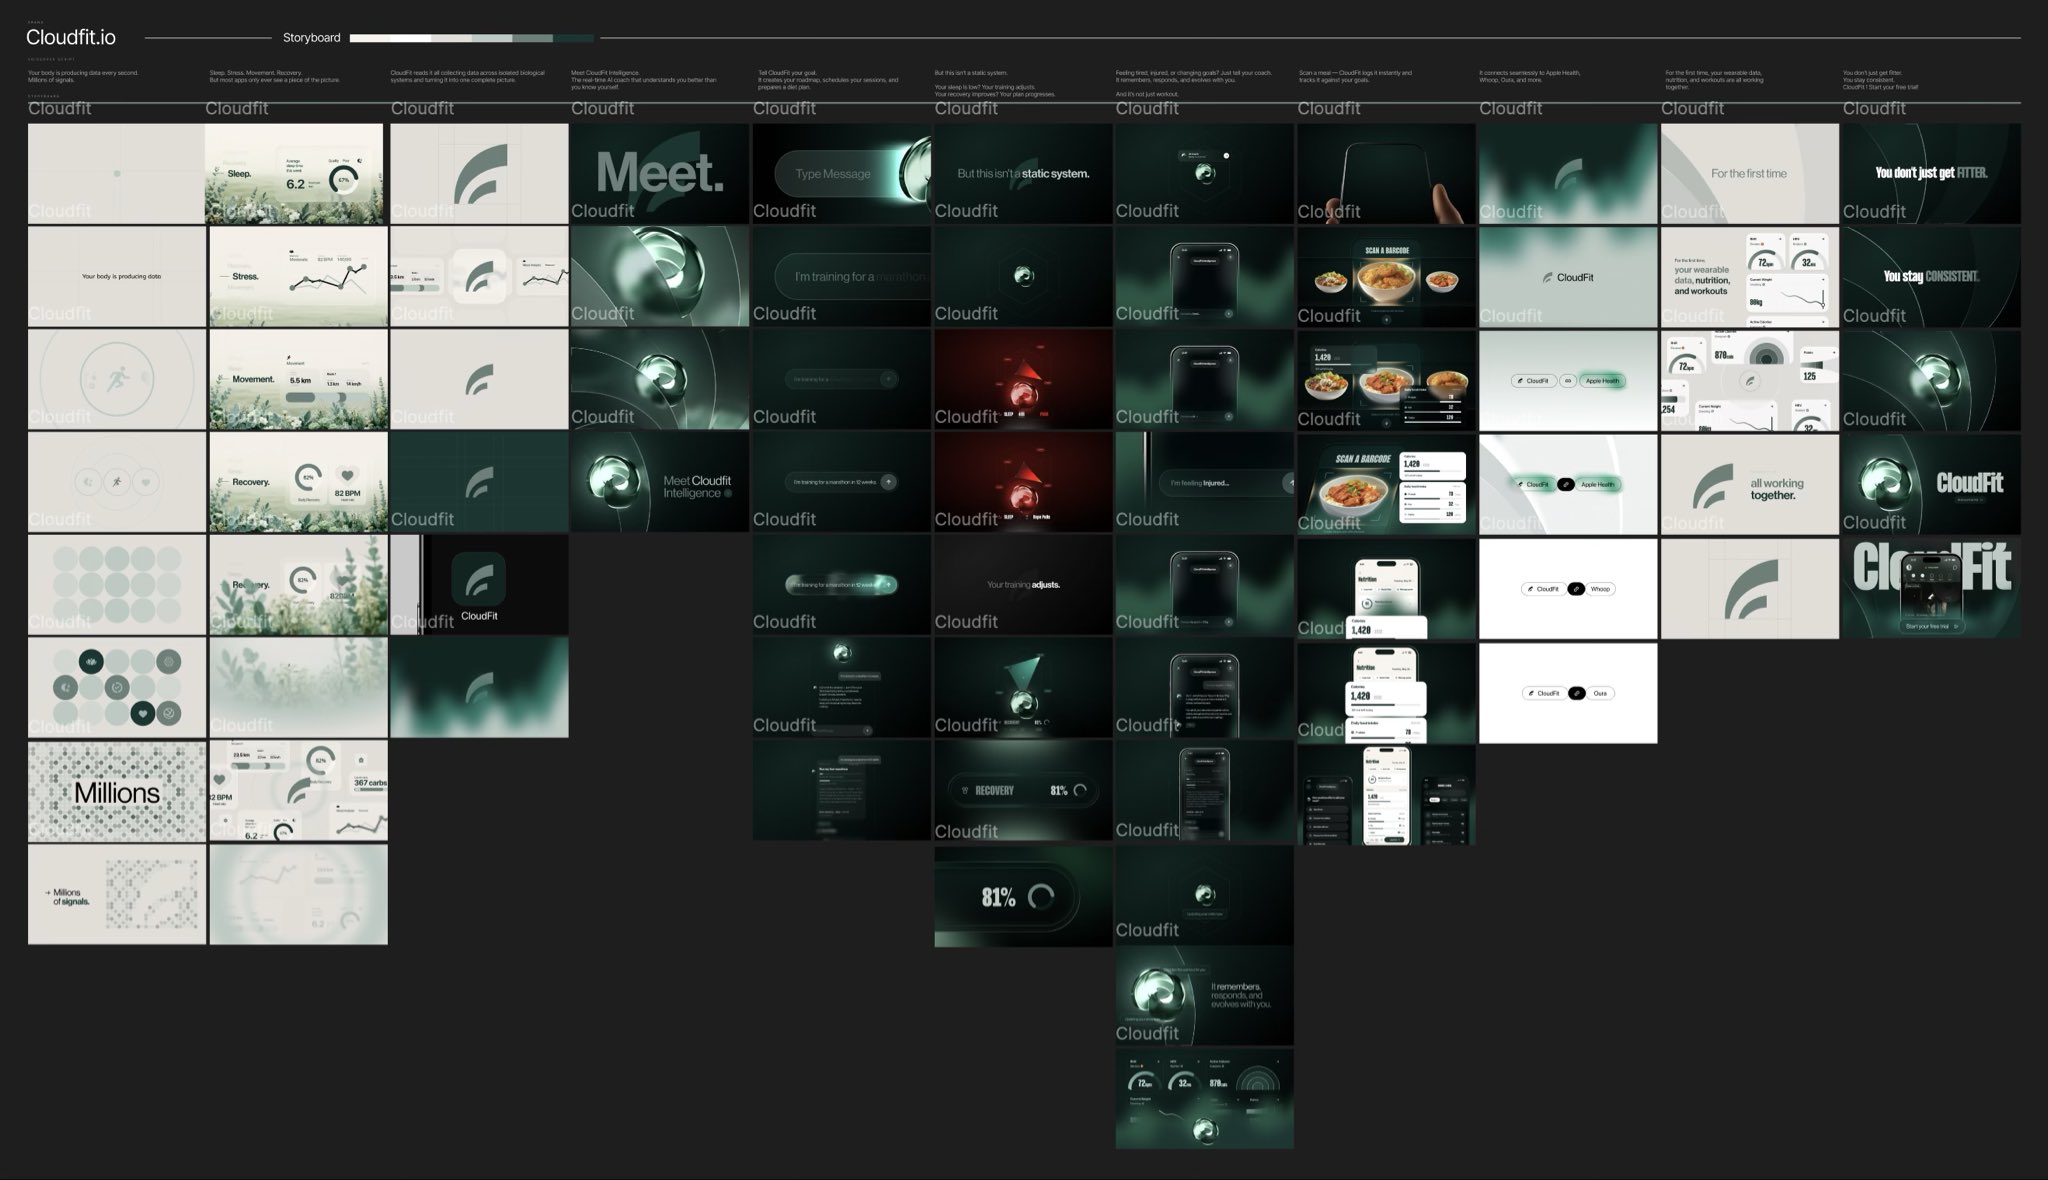Image resolution: width=2048 pixels, height=1180 pixels.
Task: Open the hand holding phone frame
Action: pos(1386,173)
